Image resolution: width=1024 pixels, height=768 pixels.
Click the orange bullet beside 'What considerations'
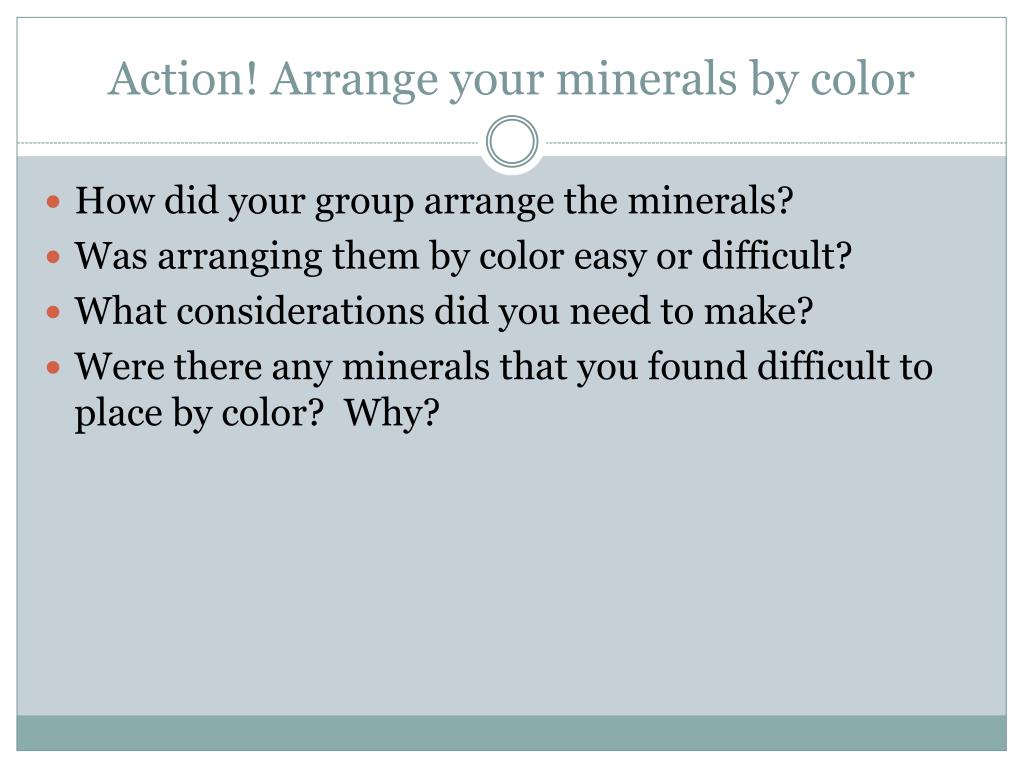coord(54,312)
